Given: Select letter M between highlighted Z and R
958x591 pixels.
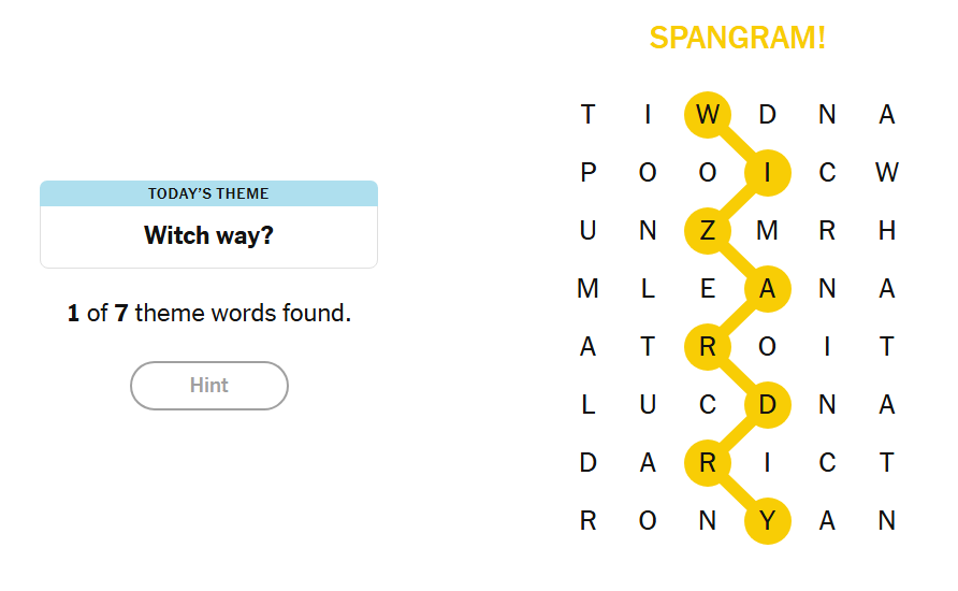Looking at the screenshot, I should (767, 231).
